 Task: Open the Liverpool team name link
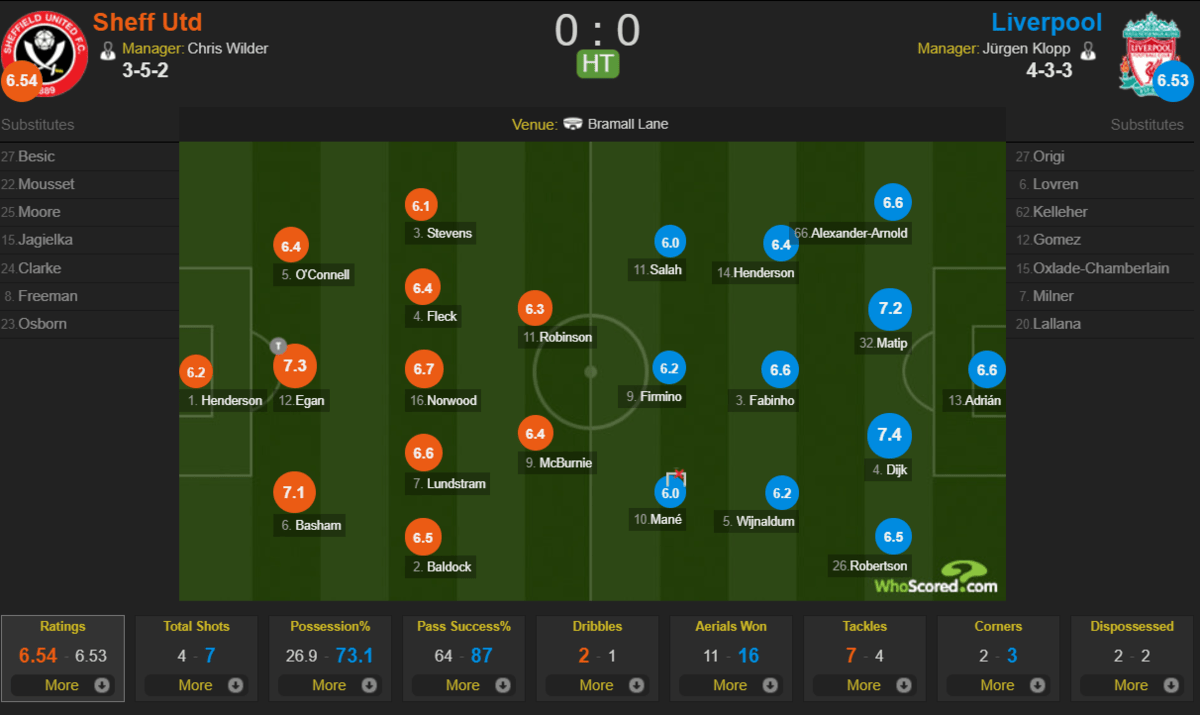click(1047, 22)
